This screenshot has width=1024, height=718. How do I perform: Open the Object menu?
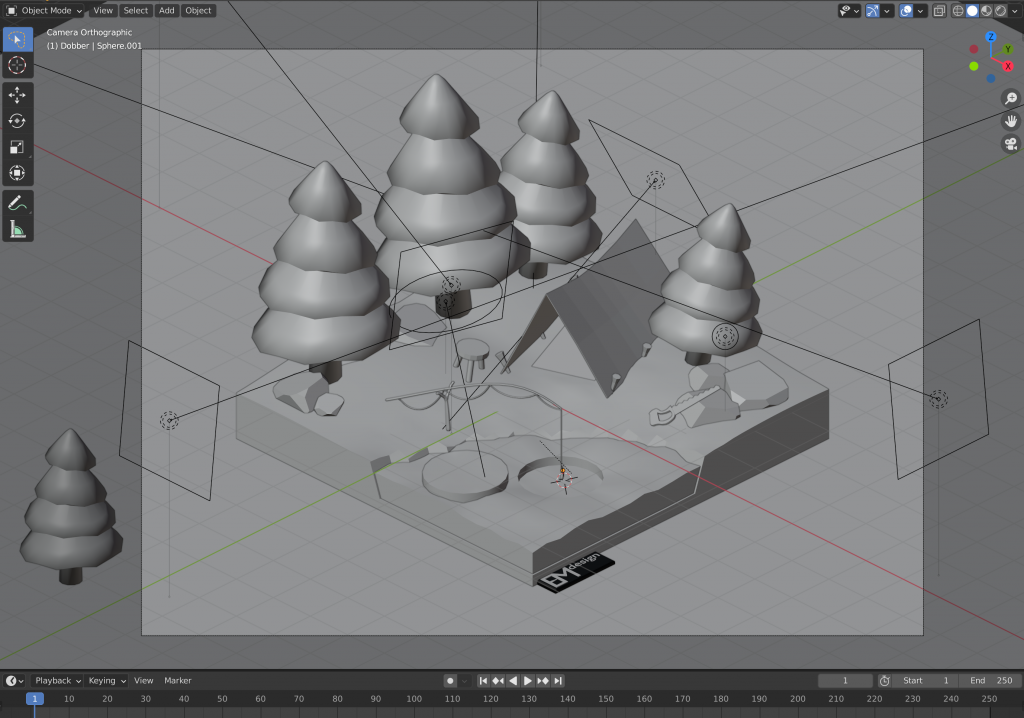pos(198,10)
